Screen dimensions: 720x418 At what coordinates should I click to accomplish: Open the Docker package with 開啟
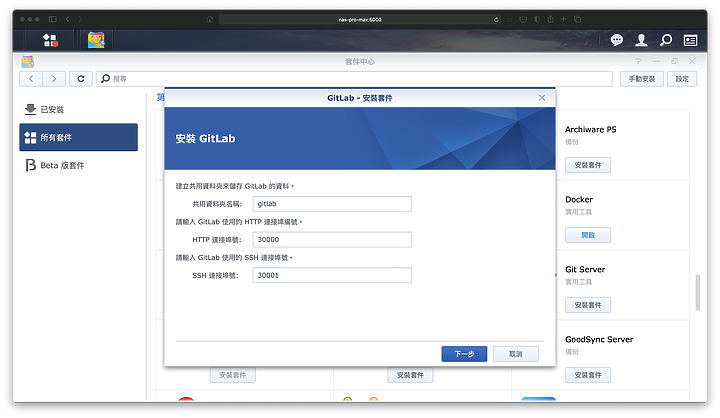588,235
